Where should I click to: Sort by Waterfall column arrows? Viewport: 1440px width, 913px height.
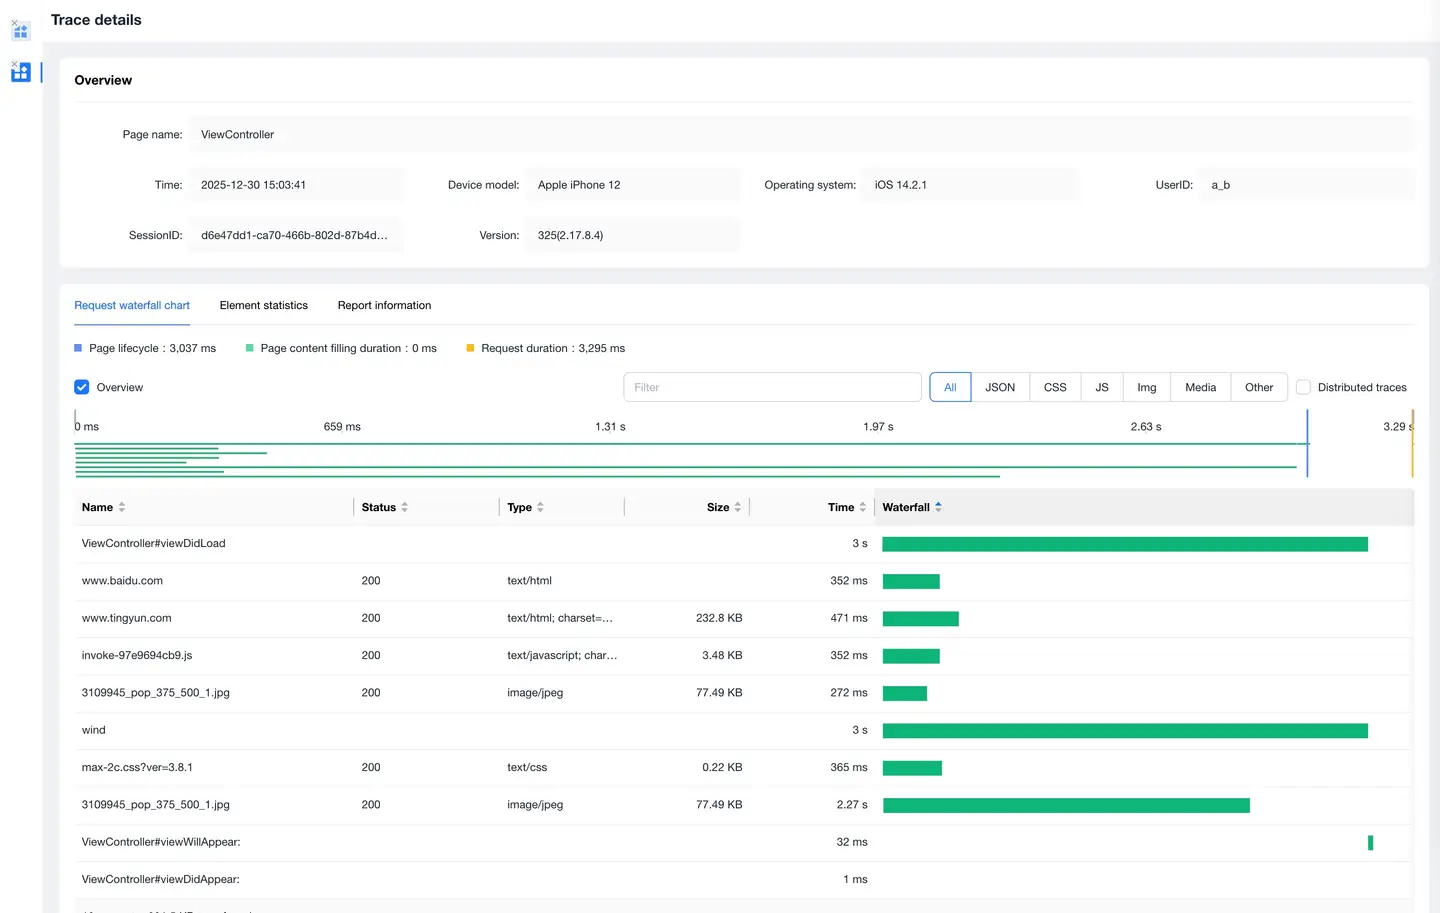[938, 508]
